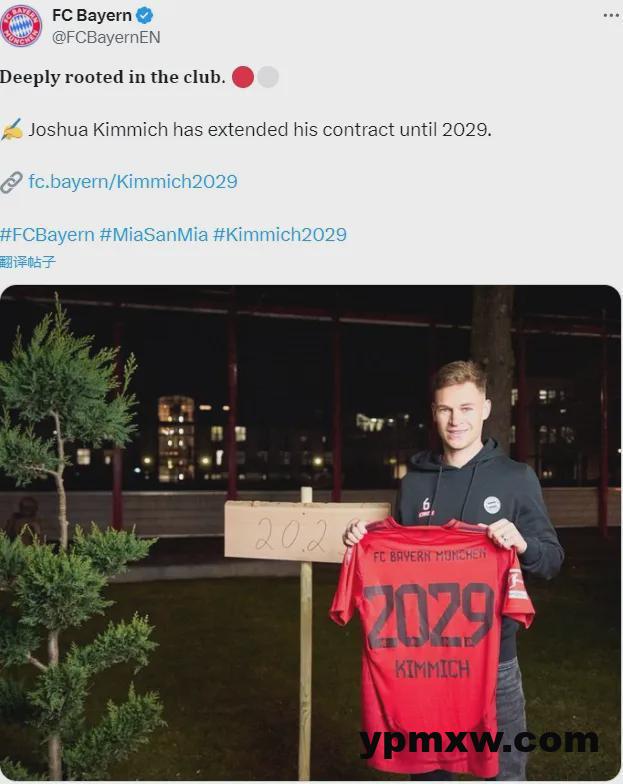Open the Kimmich contract photo
Viewport: 623px width, 784px height.
click(310, 532)
